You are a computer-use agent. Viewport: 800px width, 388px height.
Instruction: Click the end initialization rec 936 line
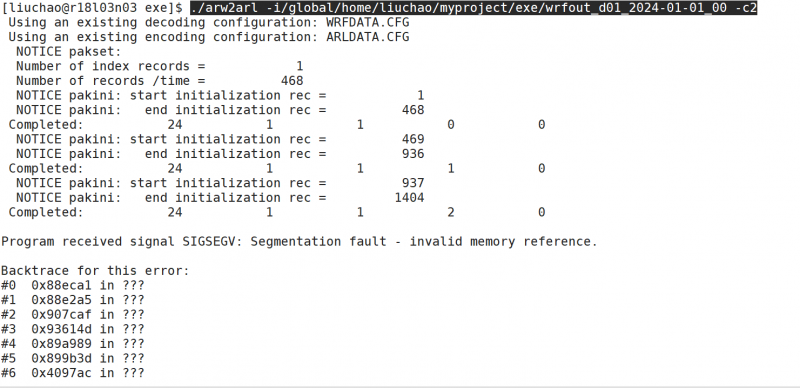point(220,154)
